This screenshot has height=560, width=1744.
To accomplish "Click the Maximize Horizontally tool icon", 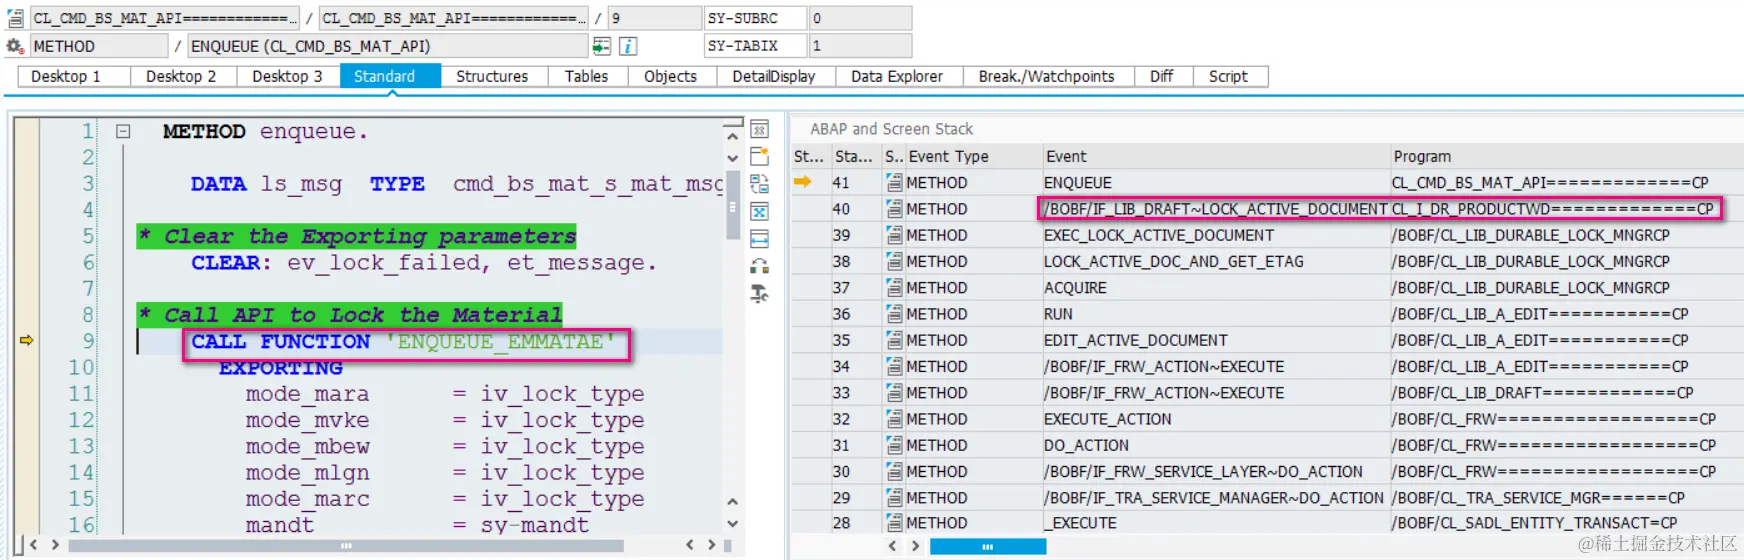I will tap(760, 239).
